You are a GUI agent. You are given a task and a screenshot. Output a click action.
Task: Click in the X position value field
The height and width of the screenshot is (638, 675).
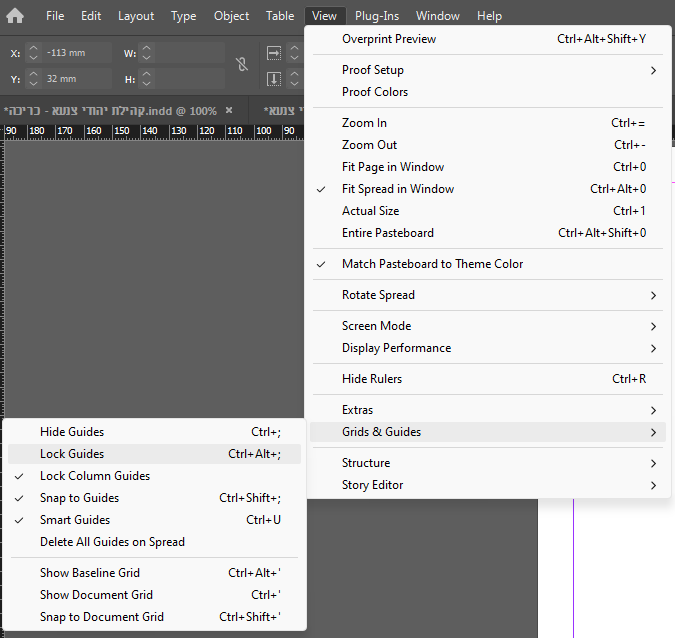coord(78,53)
